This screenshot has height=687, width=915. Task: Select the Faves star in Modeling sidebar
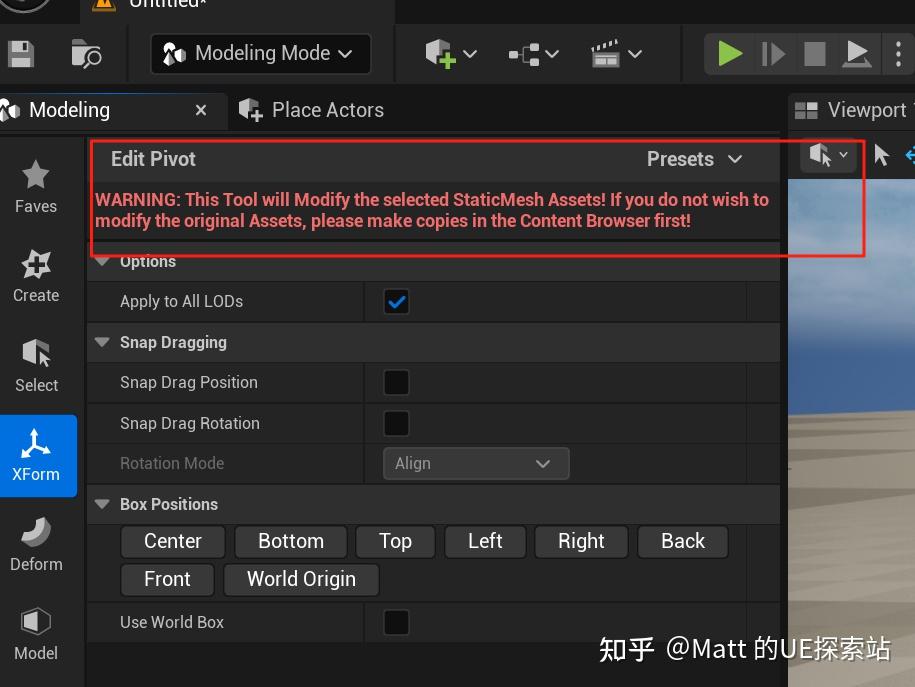click(x=36, y=185)
